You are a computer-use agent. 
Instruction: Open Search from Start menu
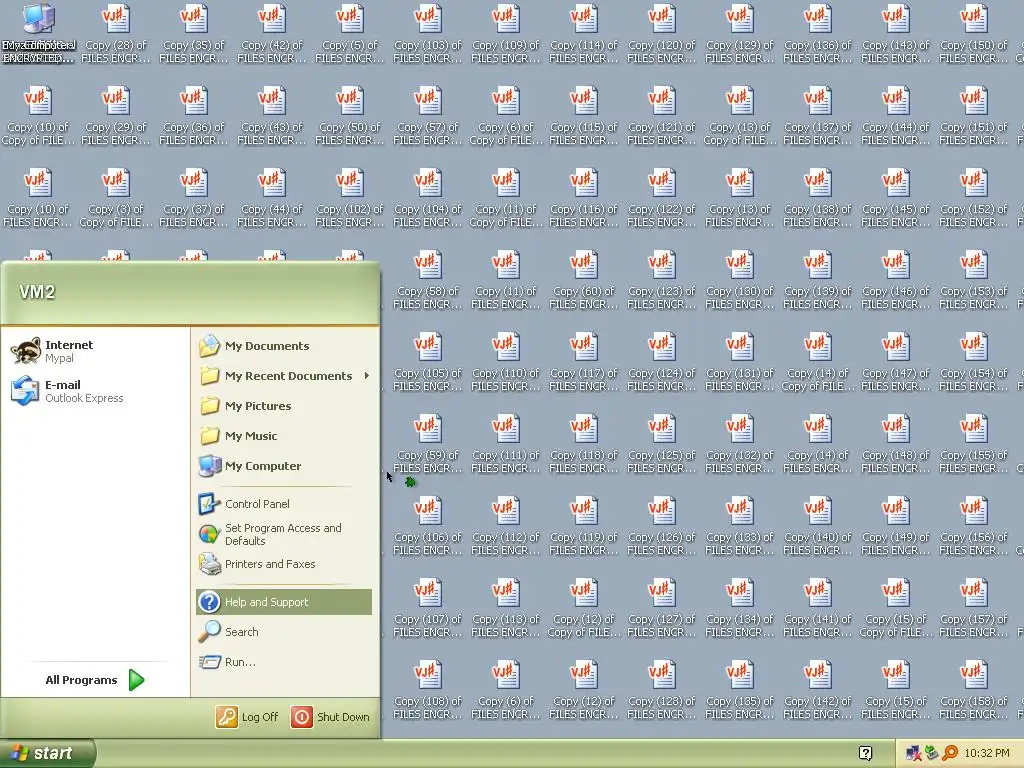[228, 632]
